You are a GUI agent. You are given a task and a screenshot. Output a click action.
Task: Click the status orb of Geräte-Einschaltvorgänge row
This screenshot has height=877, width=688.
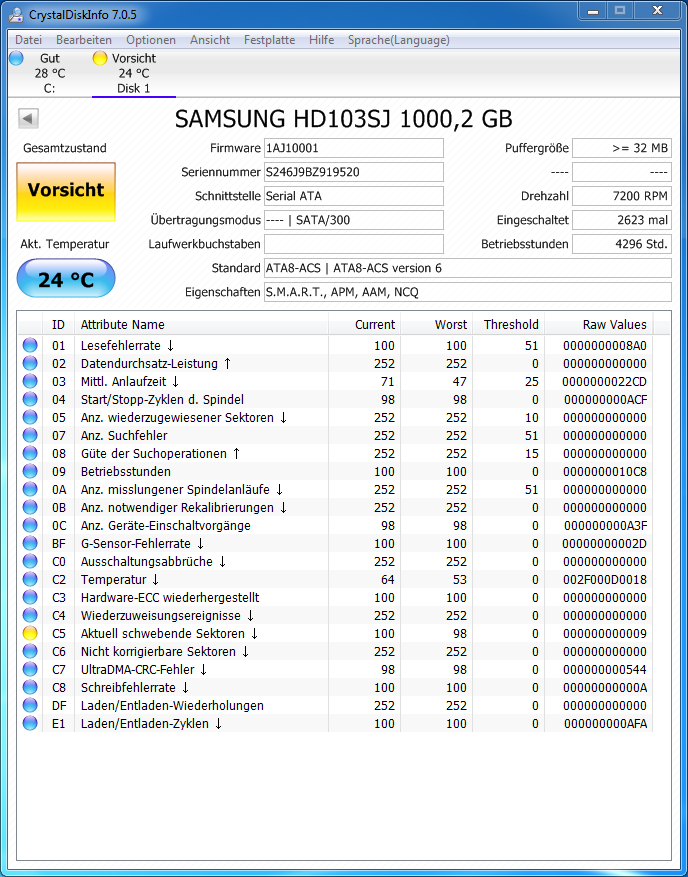30,525
